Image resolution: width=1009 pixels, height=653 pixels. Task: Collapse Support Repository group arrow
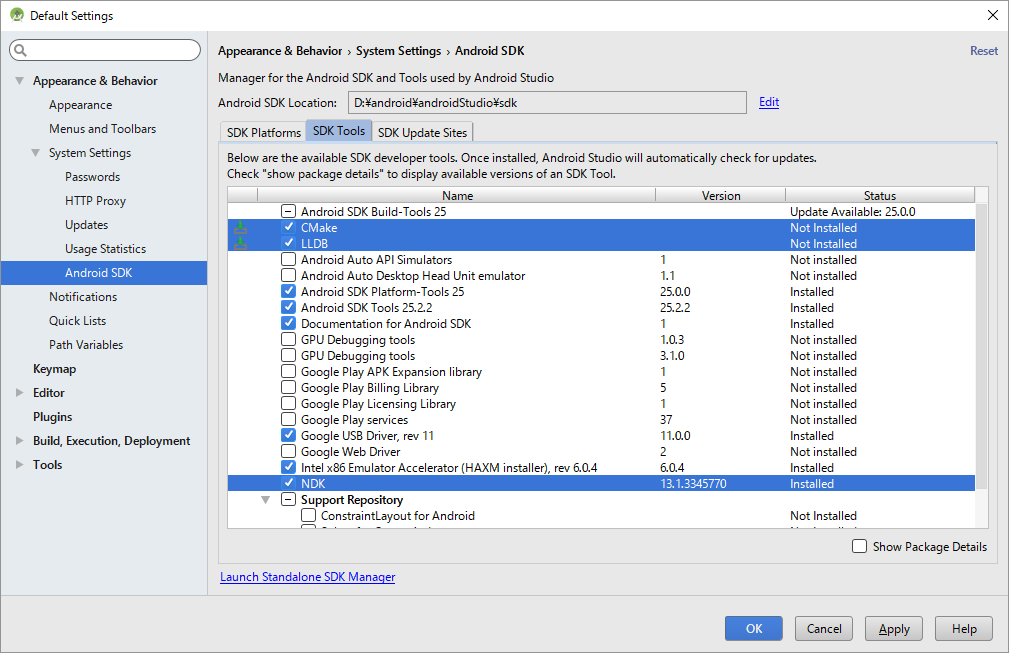265,500
